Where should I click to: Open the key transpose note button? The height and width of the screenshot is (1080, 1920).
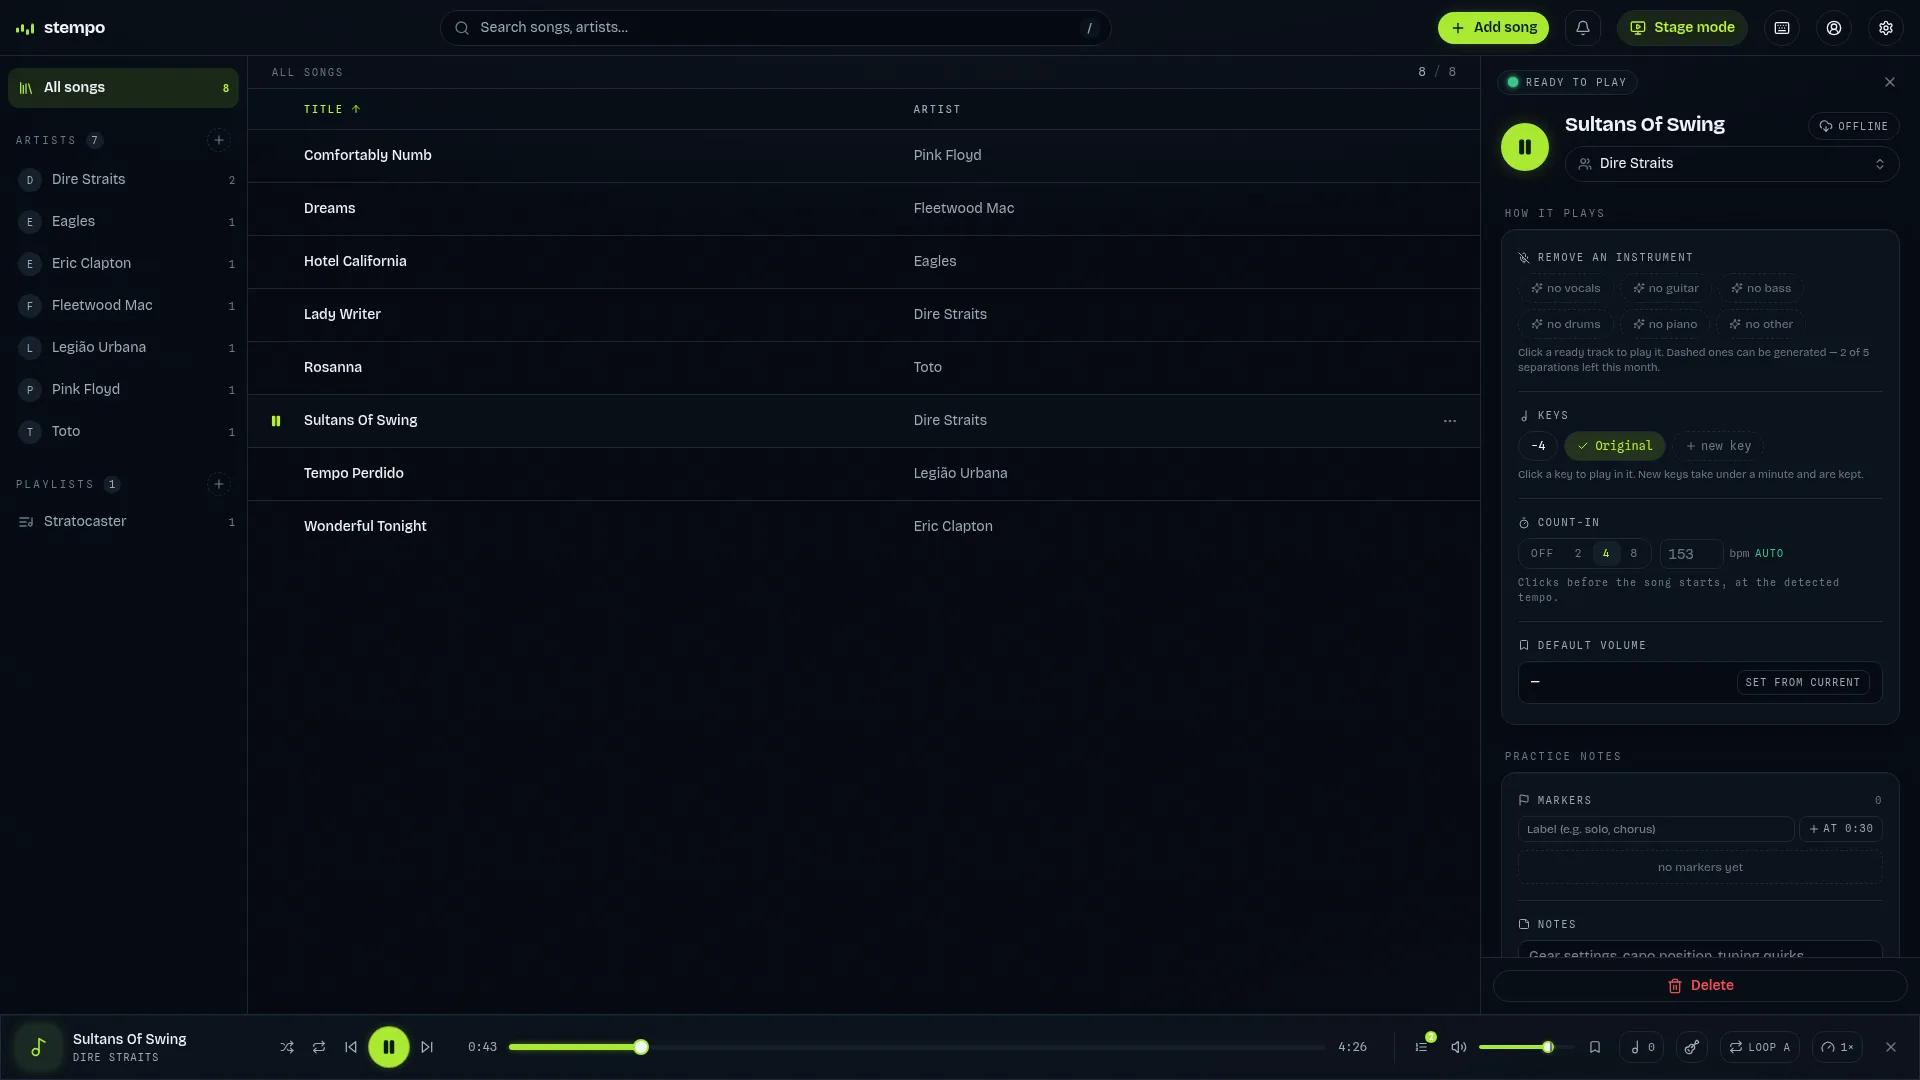[x=1642, y=1047]
